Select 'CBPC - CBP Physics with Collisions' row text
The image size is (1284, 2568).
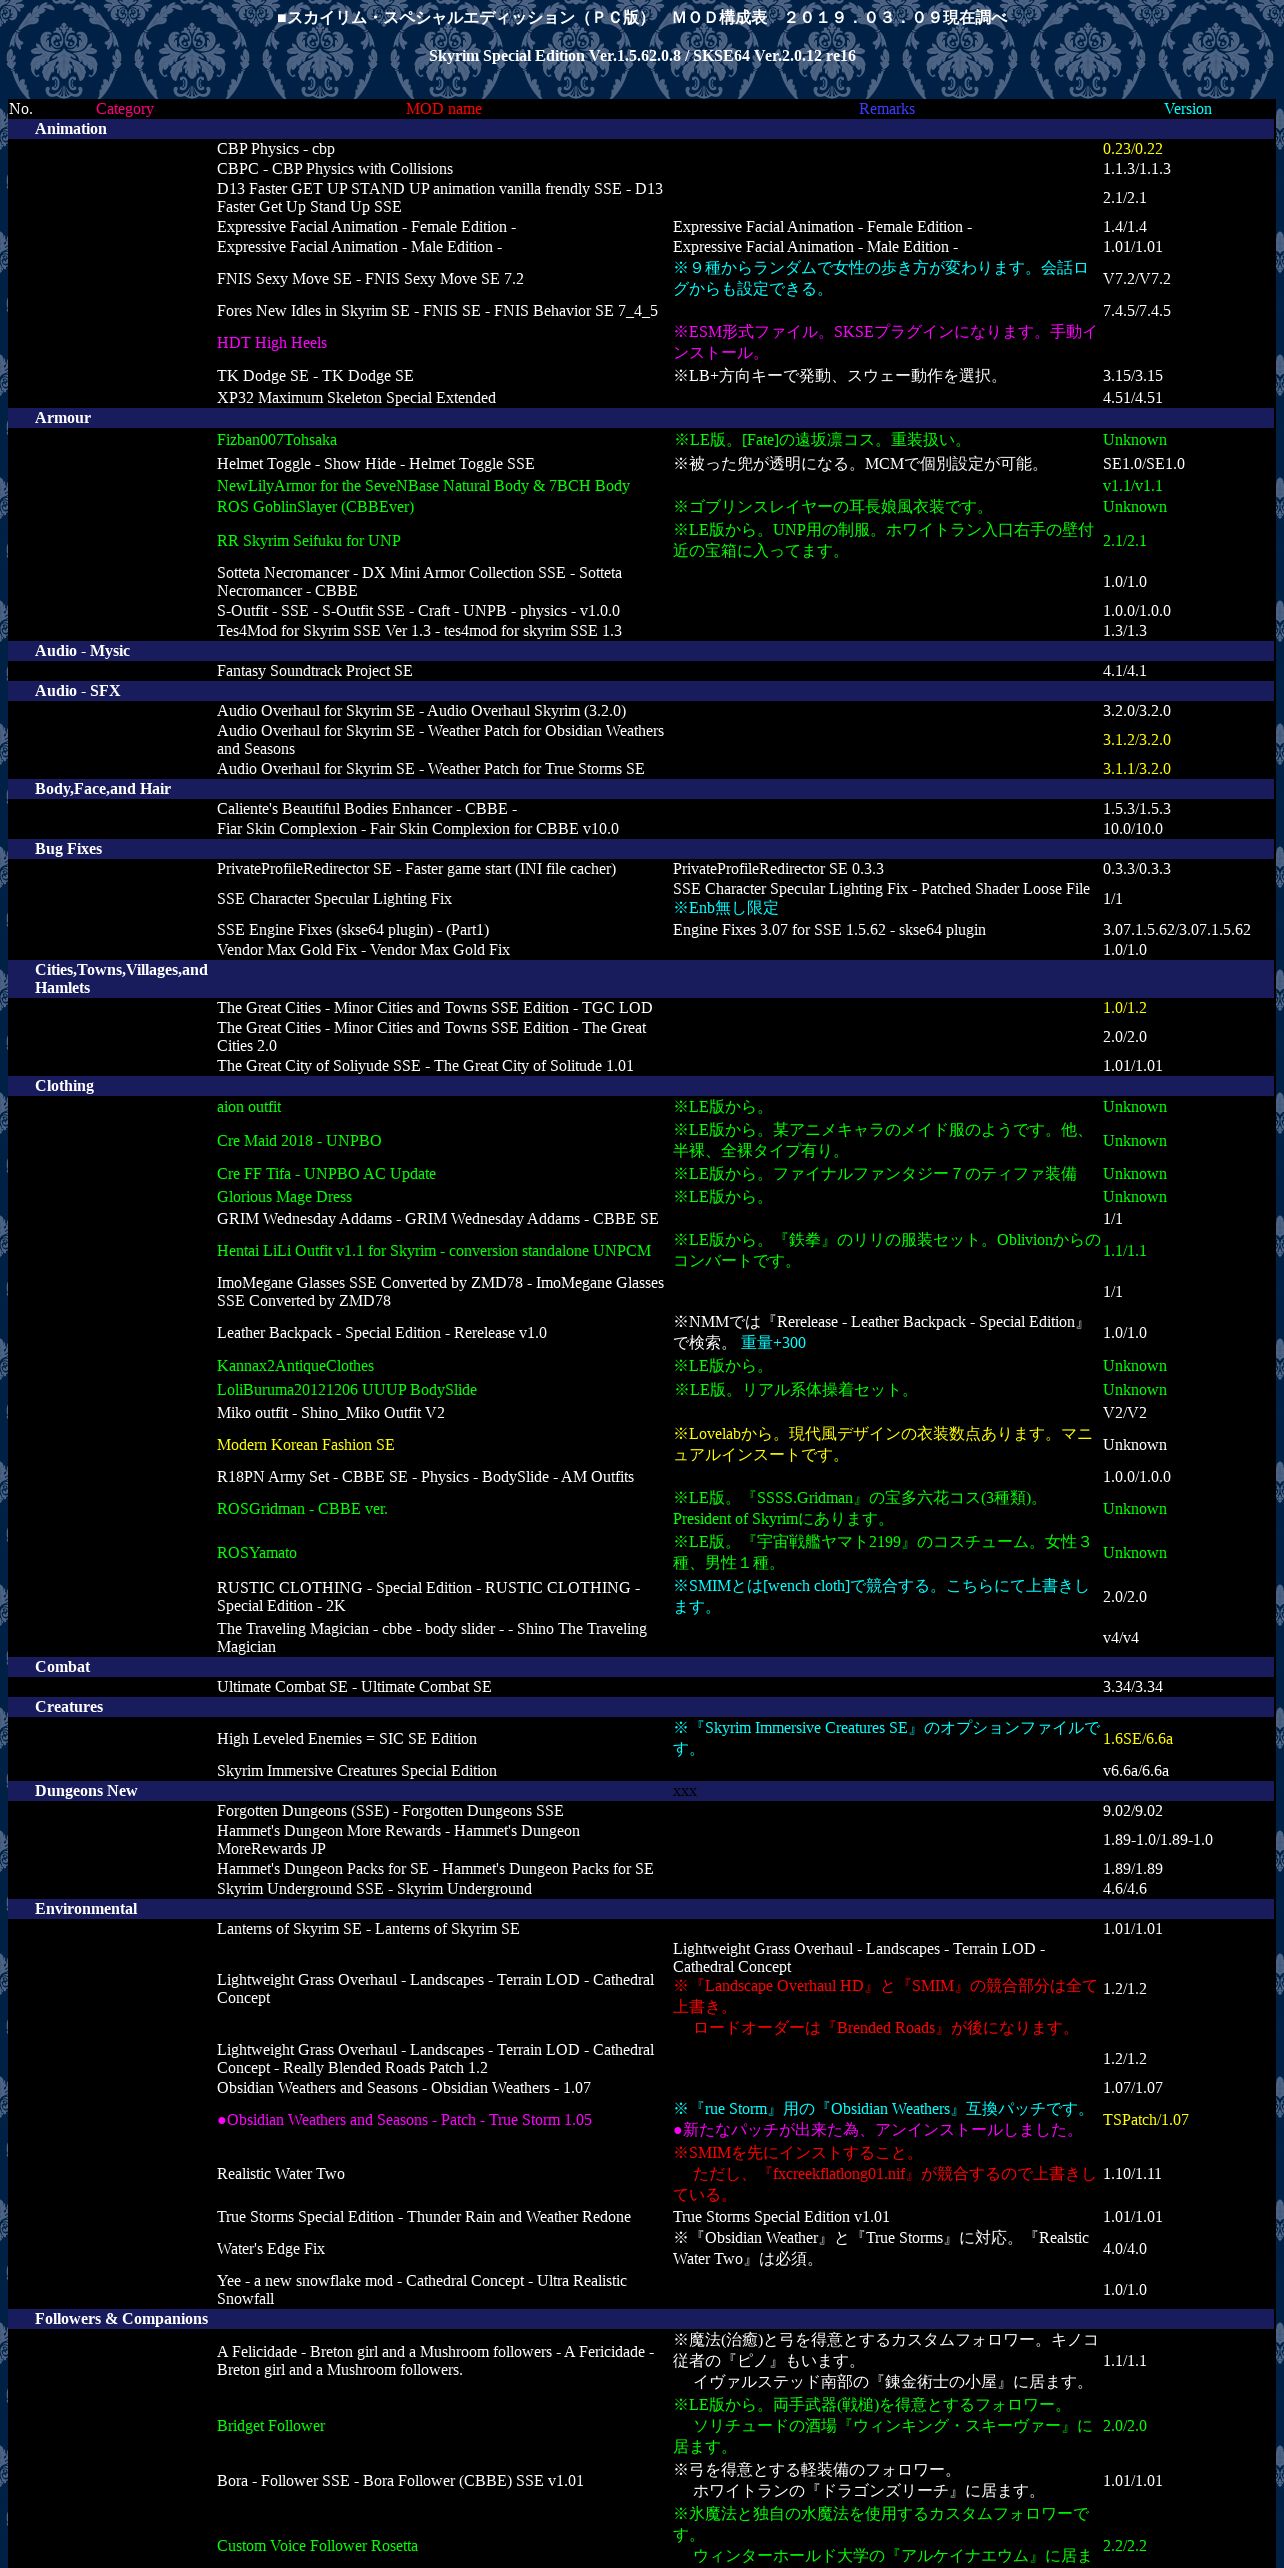point(335,169)
